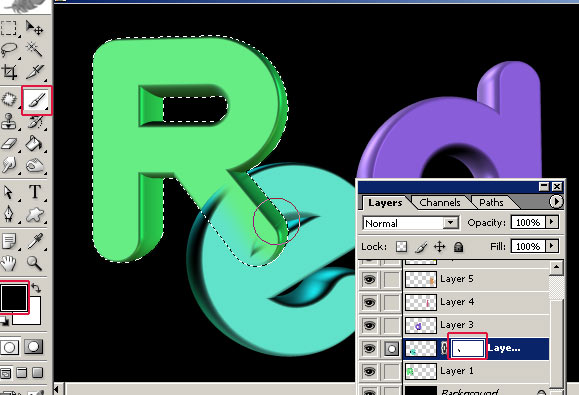Hide Layer 3 with its eye icon
579x395 pixels.
369,325
